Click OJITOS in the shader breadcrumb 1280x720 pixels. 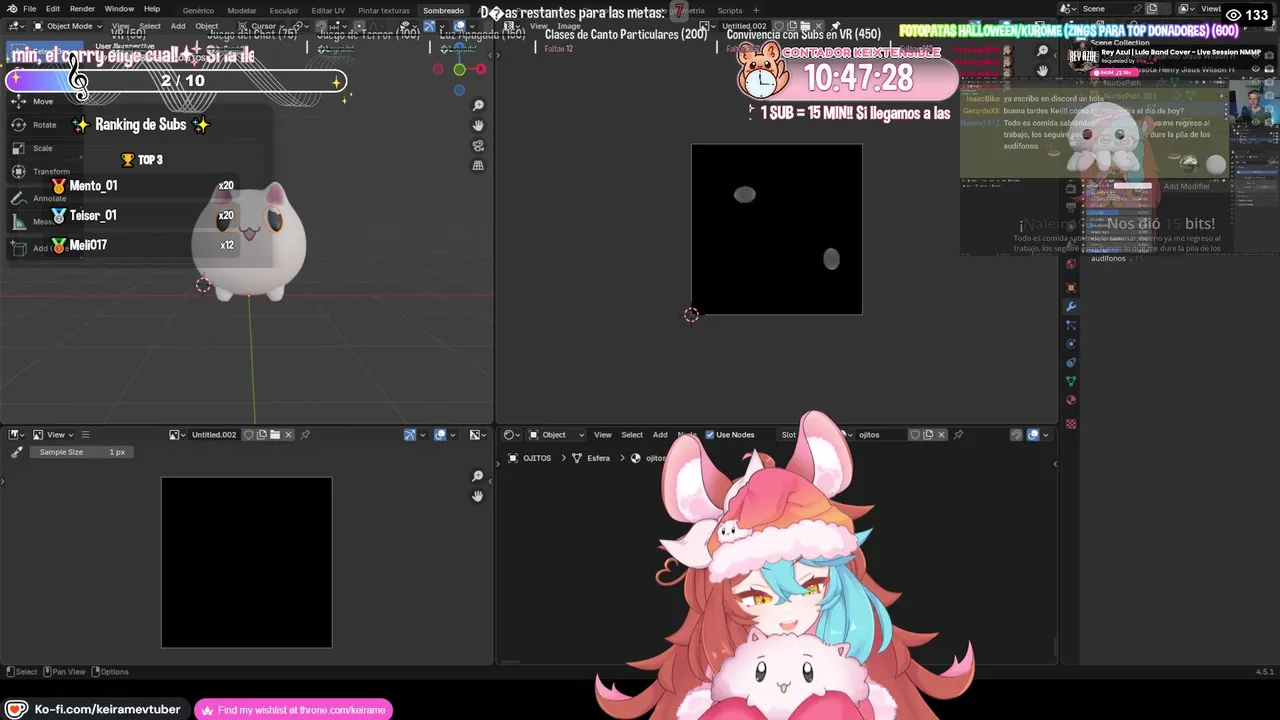pos(537,458)
